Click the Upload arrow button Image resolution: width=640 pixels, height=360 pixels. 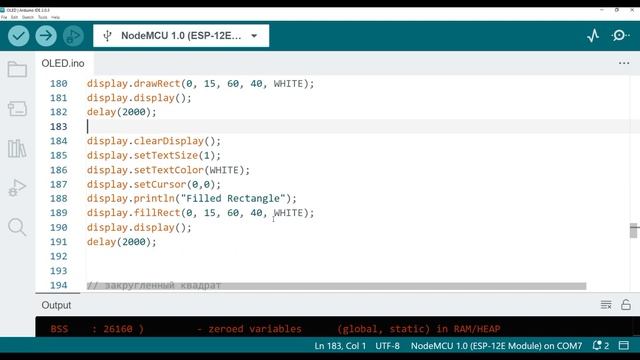tap(46, 36)
